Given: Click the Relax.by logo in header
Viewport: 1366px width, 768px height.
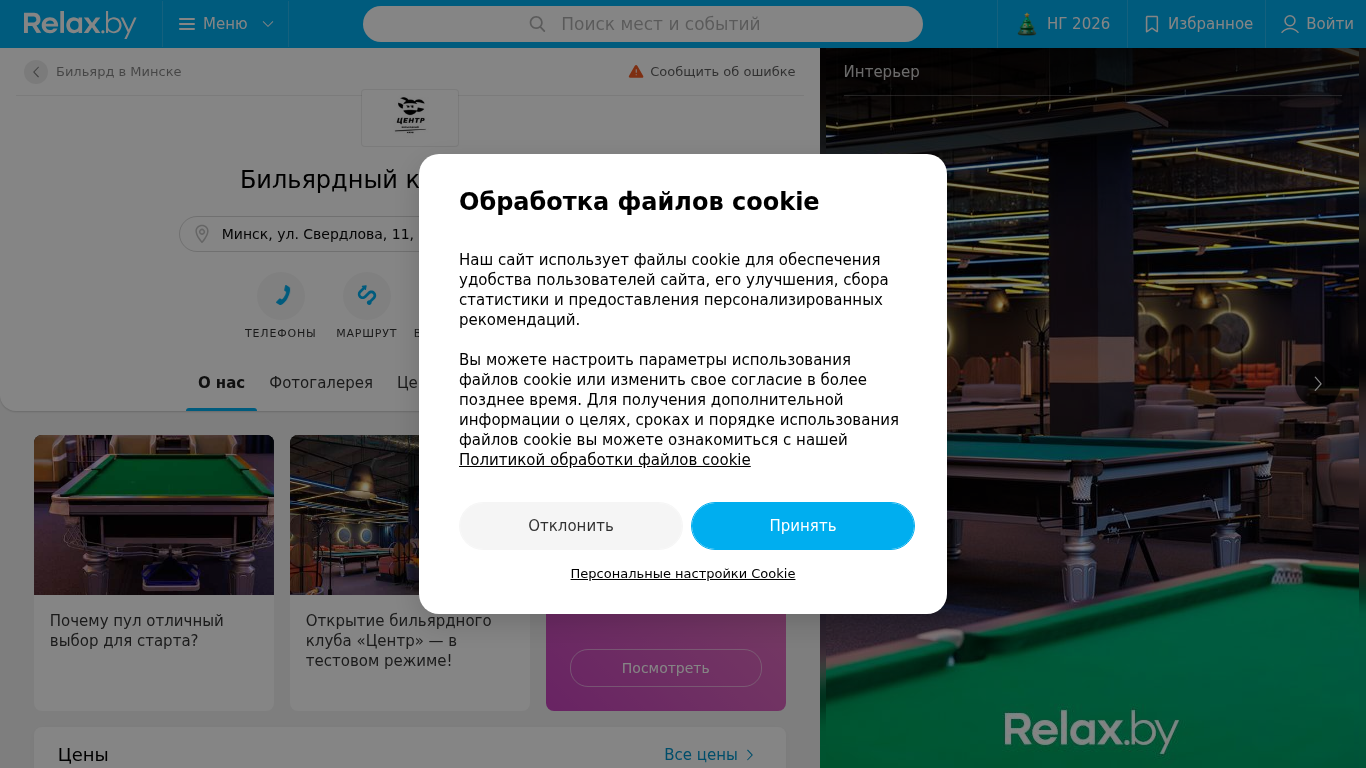Looking at the screenshot, I should pyautogui.click(x=80, y=24).
